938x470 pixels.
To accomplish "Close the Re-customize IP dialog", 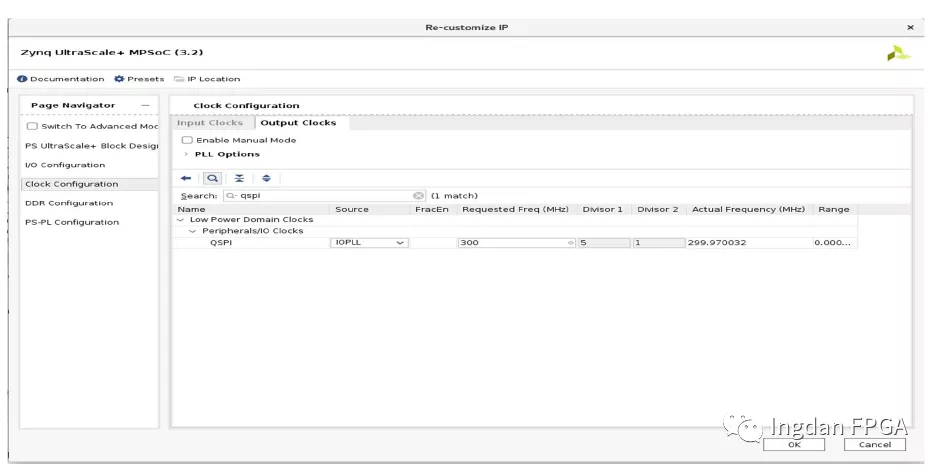I will coord(910,28).
